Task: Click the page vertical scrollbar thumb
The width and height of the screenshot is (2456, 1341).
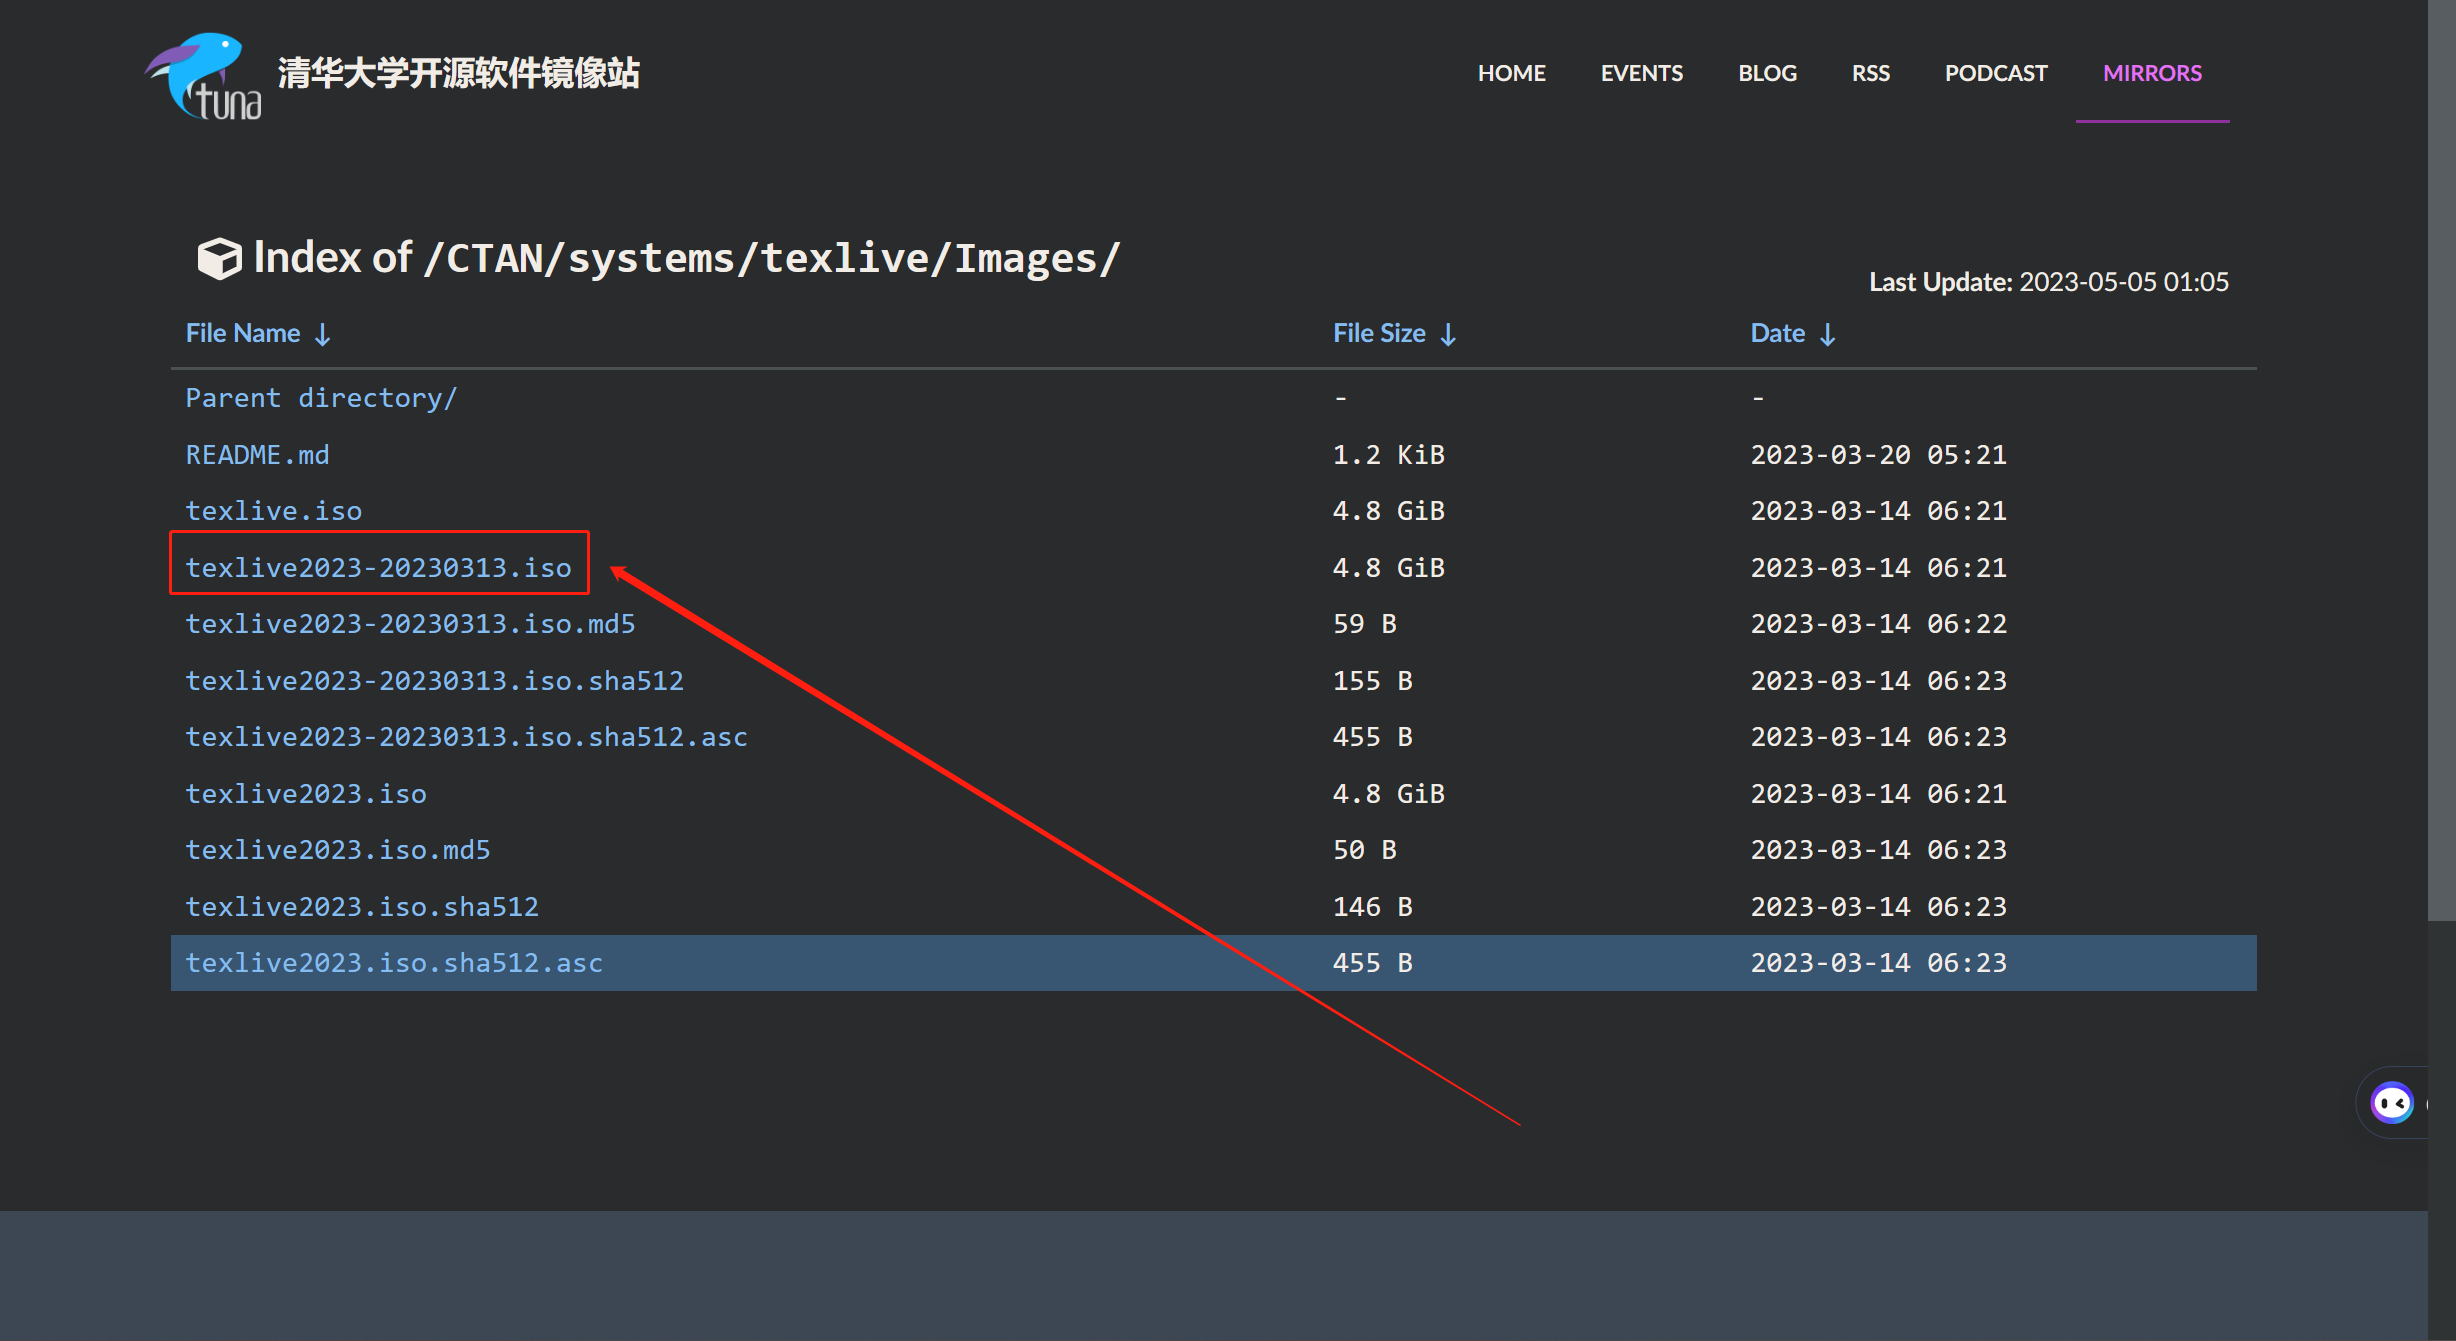Action: [2441, 460]
